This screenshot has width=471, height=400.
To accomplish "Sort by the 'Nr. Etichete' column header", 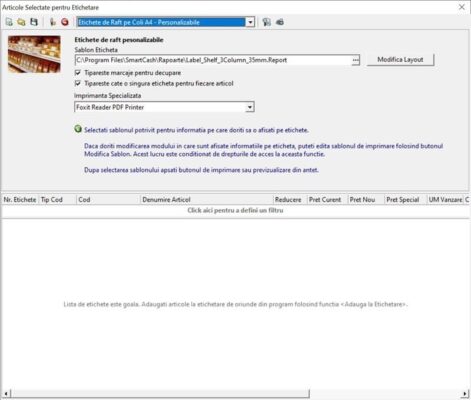I will coord(20,200).
